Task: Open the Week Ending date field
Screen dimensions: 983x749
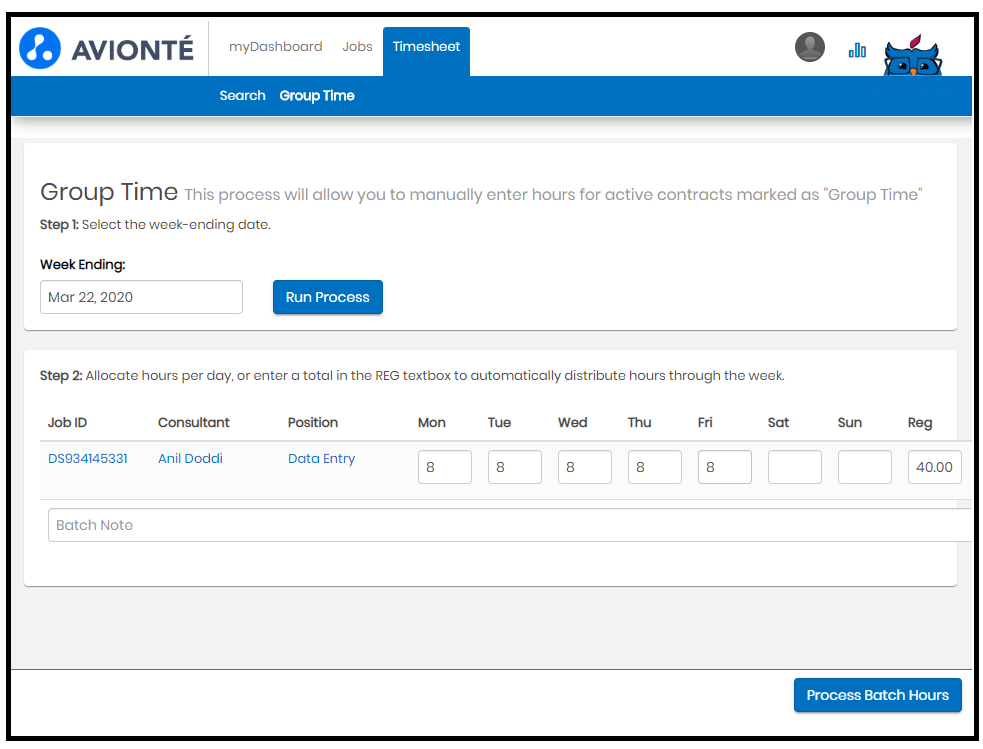Action: pyautogui.click(x=141, y=297)
